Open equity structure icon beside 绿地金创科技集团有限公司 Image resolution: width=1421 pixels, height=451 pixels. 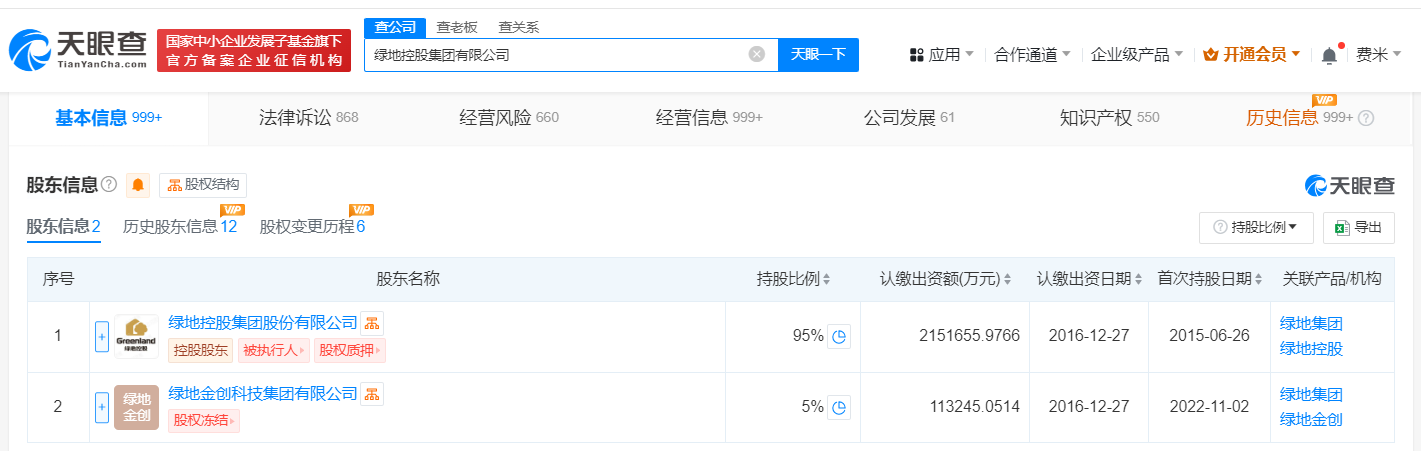click(x=372, y=393)
